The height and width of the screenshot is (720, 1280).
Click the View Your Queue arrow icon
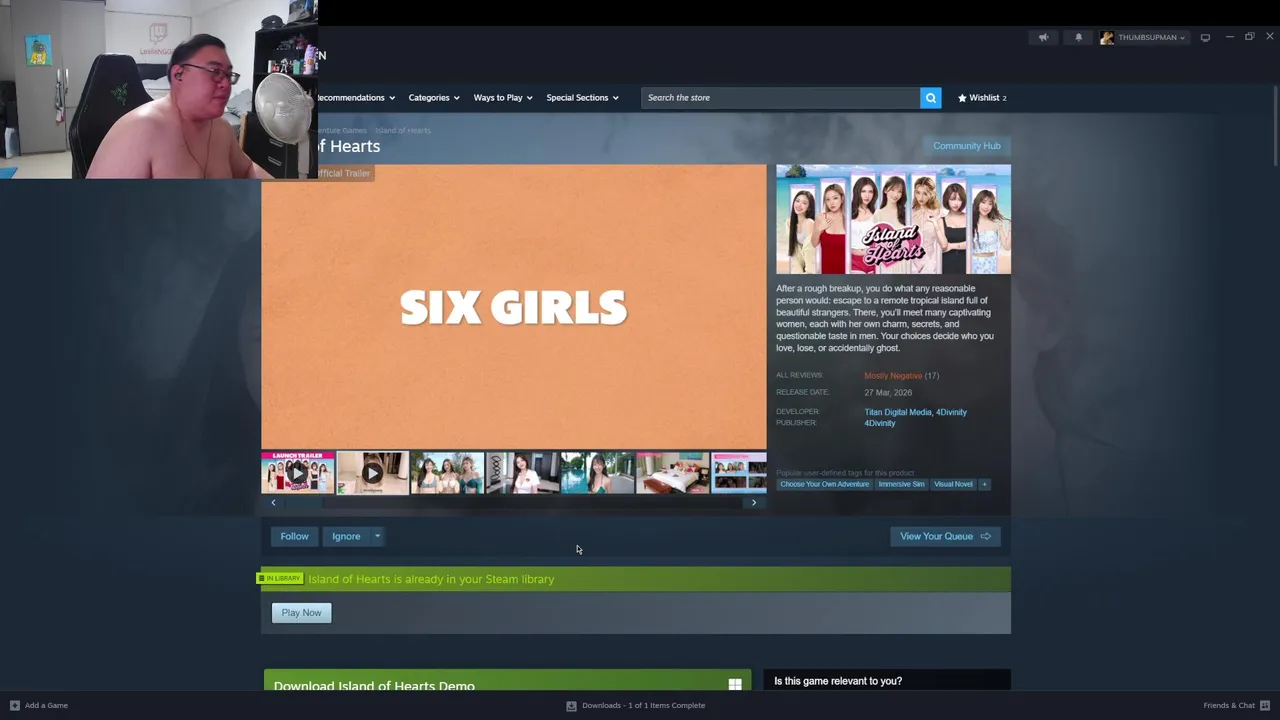[x=985, y=536]
